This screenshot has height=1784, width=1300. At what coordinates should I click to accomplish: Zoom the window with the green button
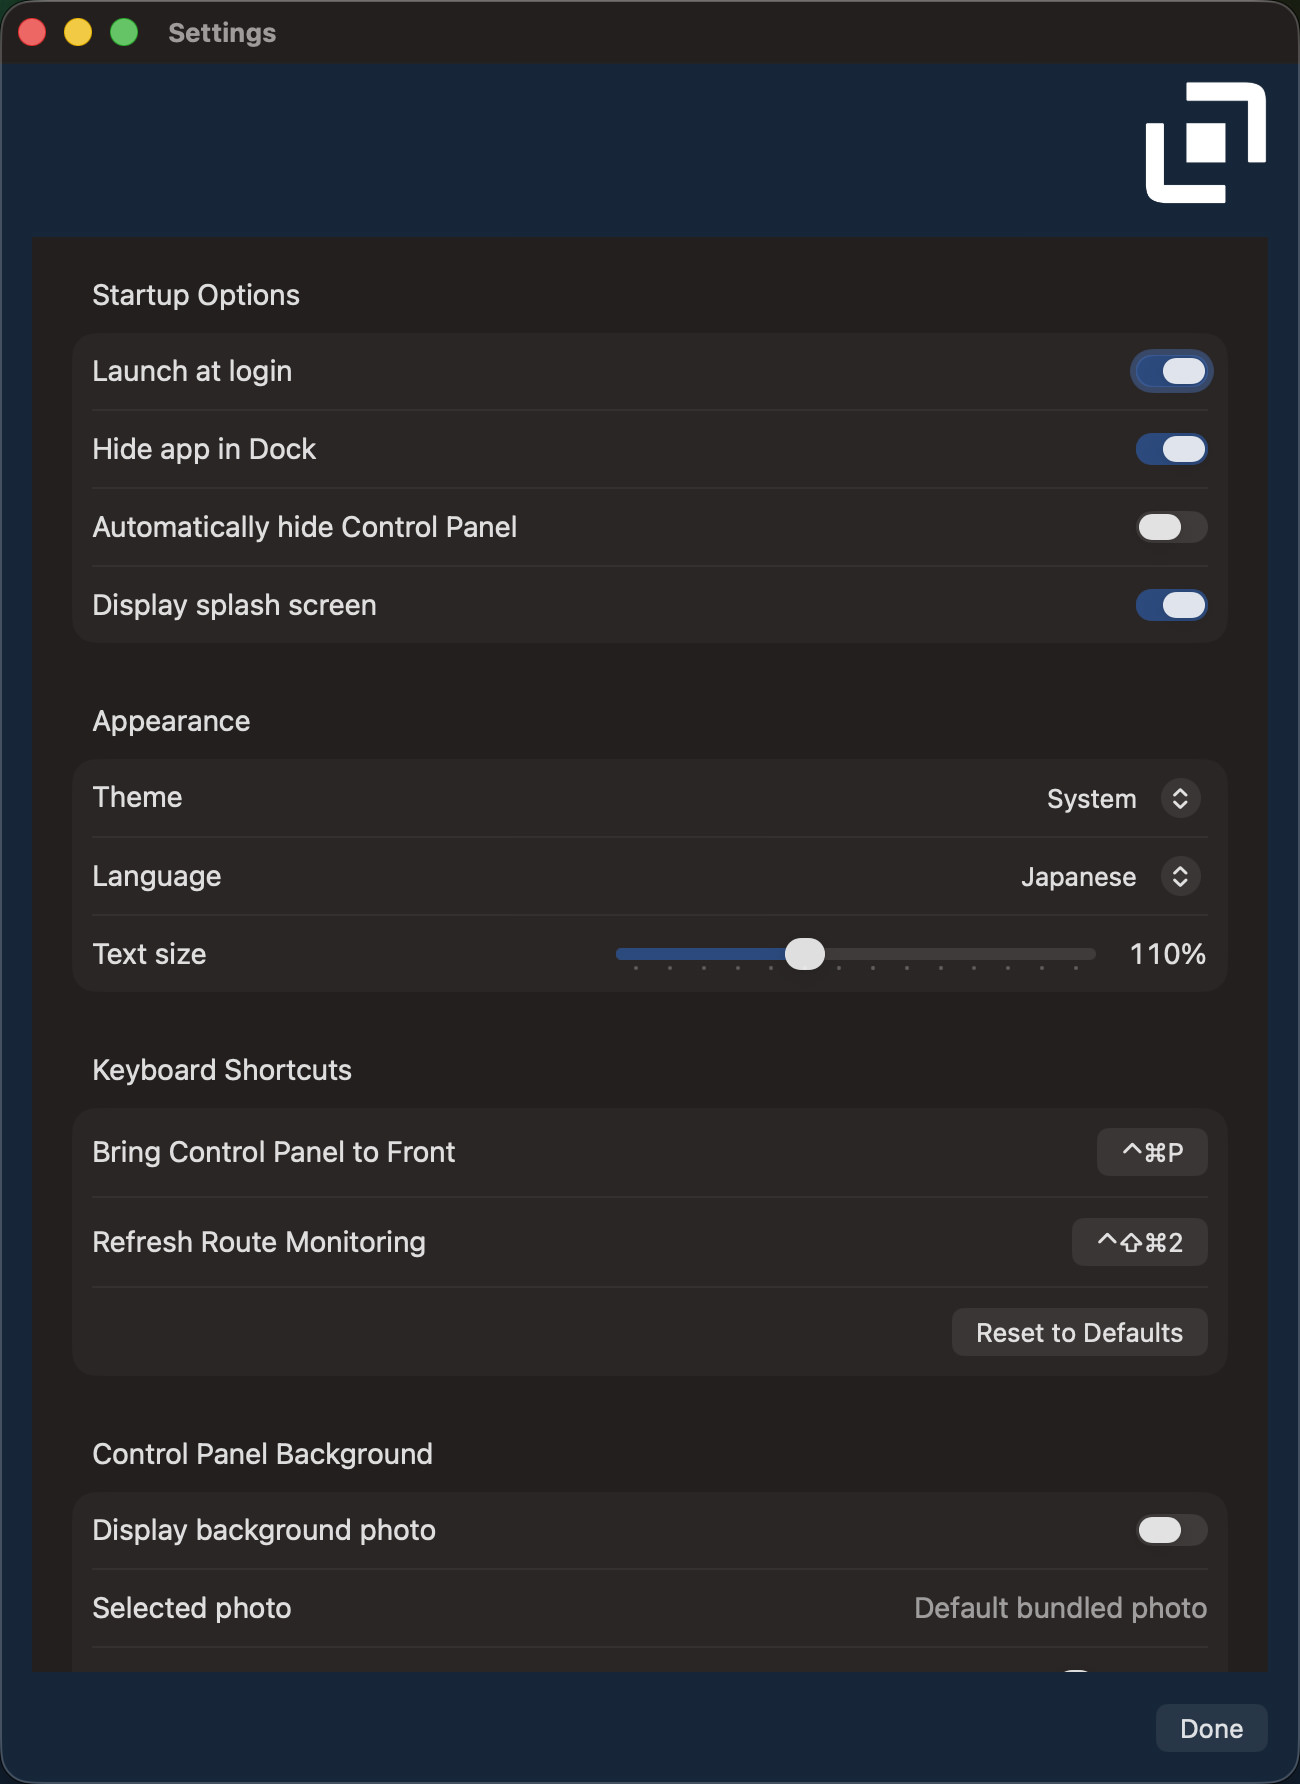pos(124,33)
